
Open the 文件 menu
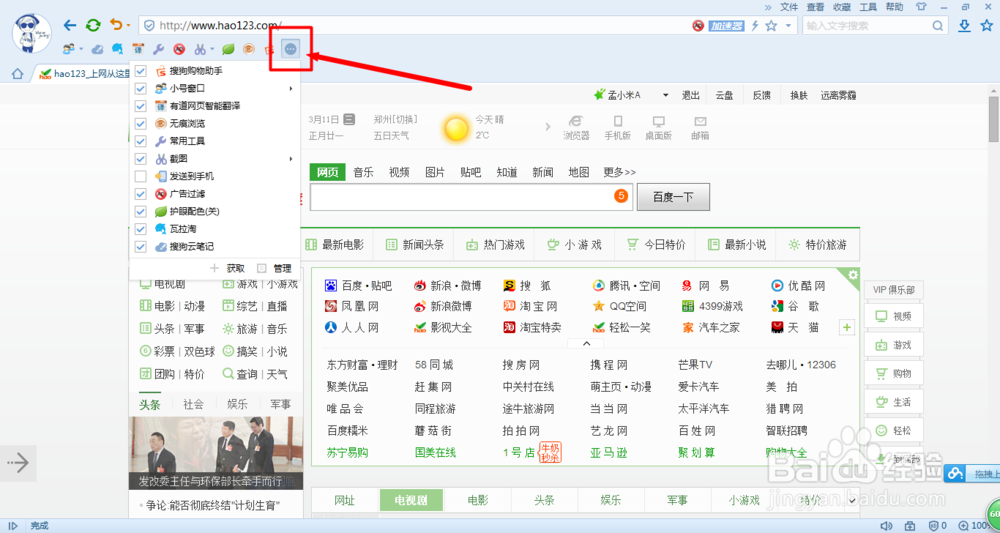tap(790, 7)
